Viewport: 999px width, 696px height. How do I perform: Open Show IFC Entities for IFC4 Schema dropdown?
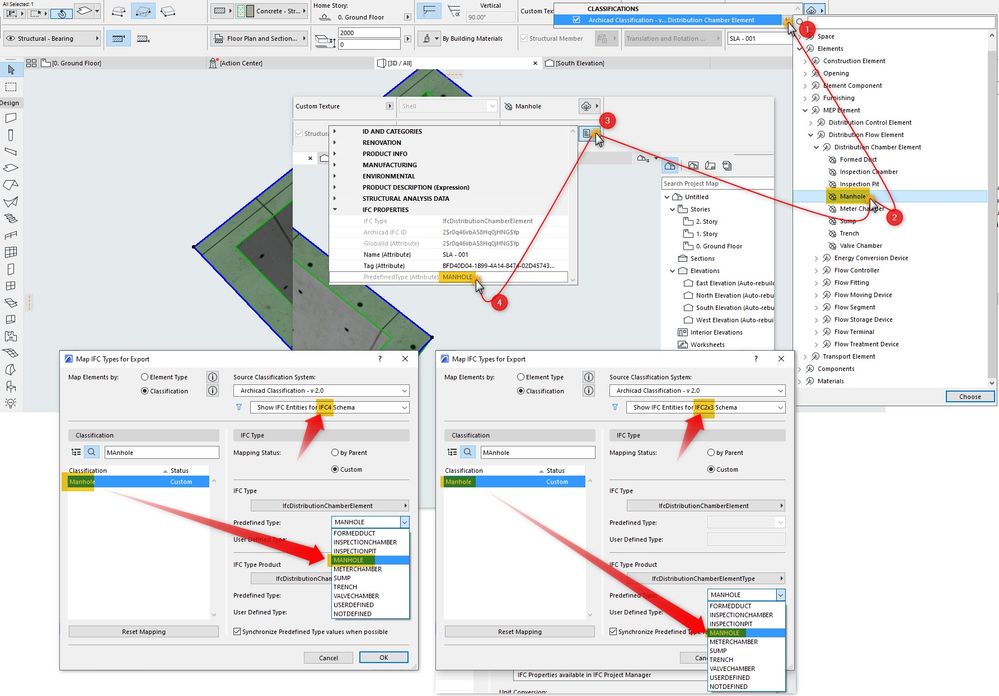point(329,407)
